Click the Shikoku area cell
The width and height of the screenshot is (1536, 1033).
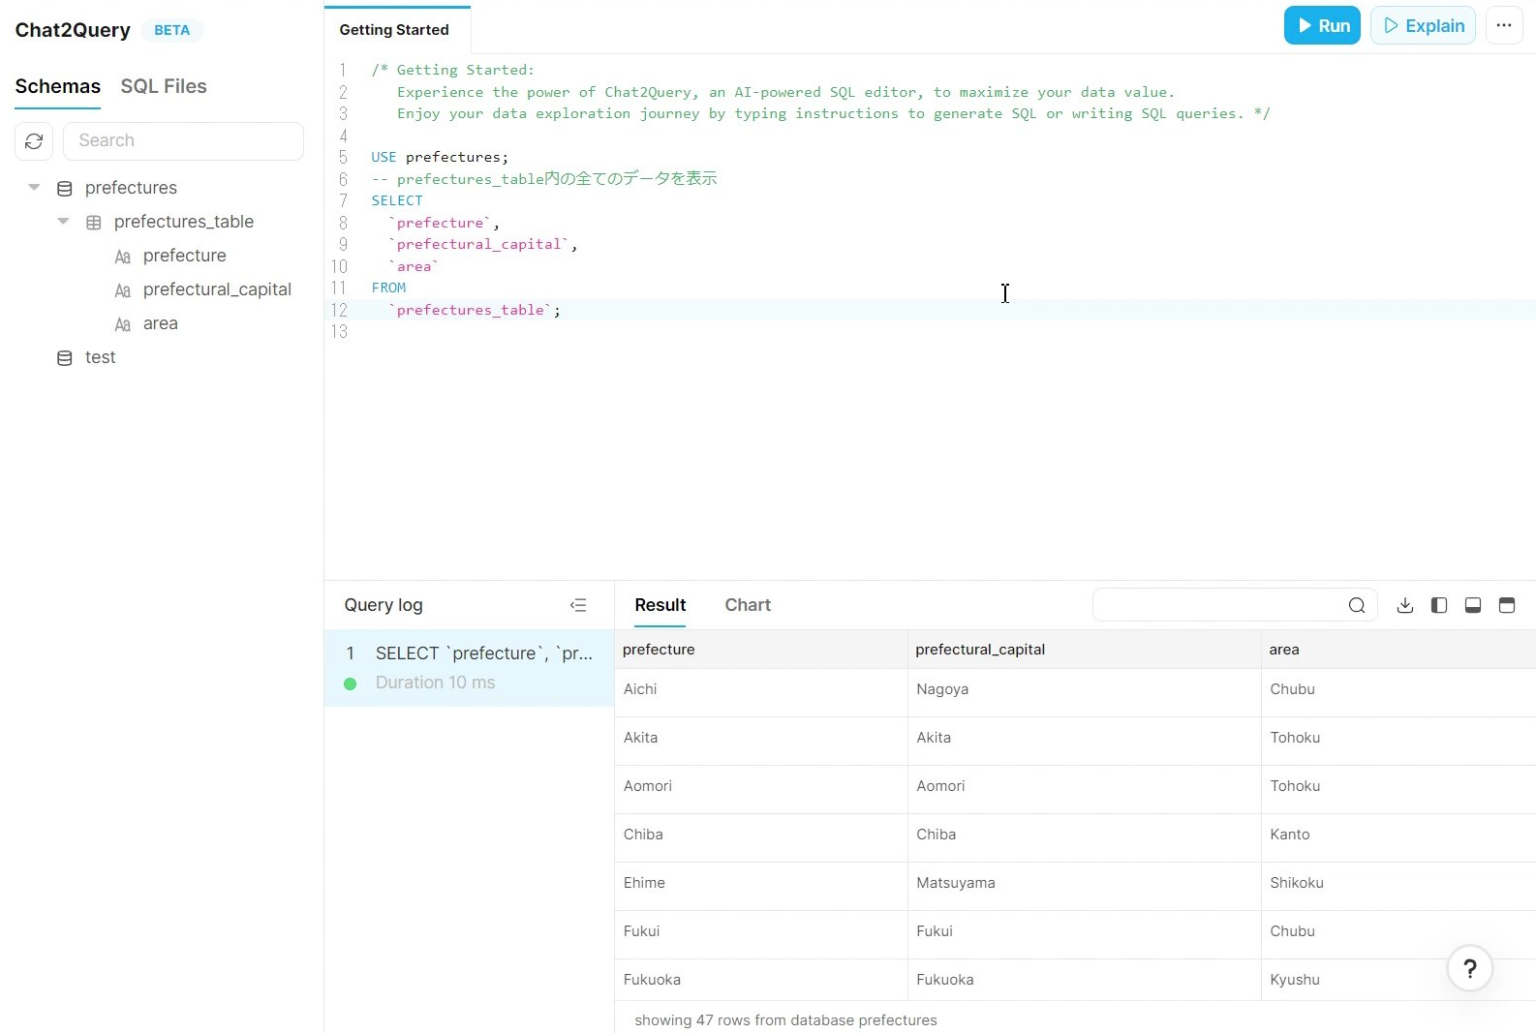pyautogui.click(x=1398, y=884)
